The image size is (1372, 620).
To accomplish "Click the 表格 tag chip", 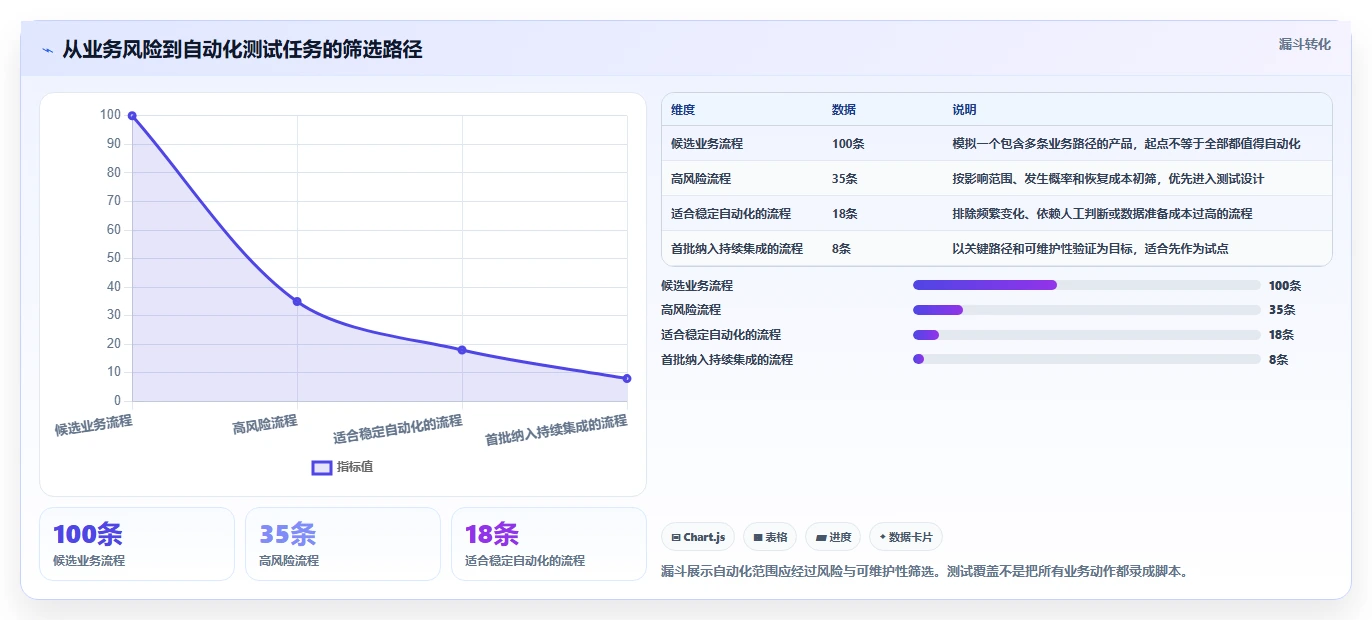I will coord(770,537).
